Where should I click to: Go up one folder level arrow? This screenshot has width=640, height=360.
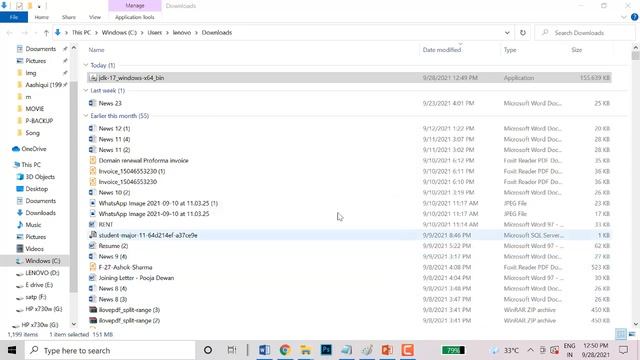(x=46, y=33)
